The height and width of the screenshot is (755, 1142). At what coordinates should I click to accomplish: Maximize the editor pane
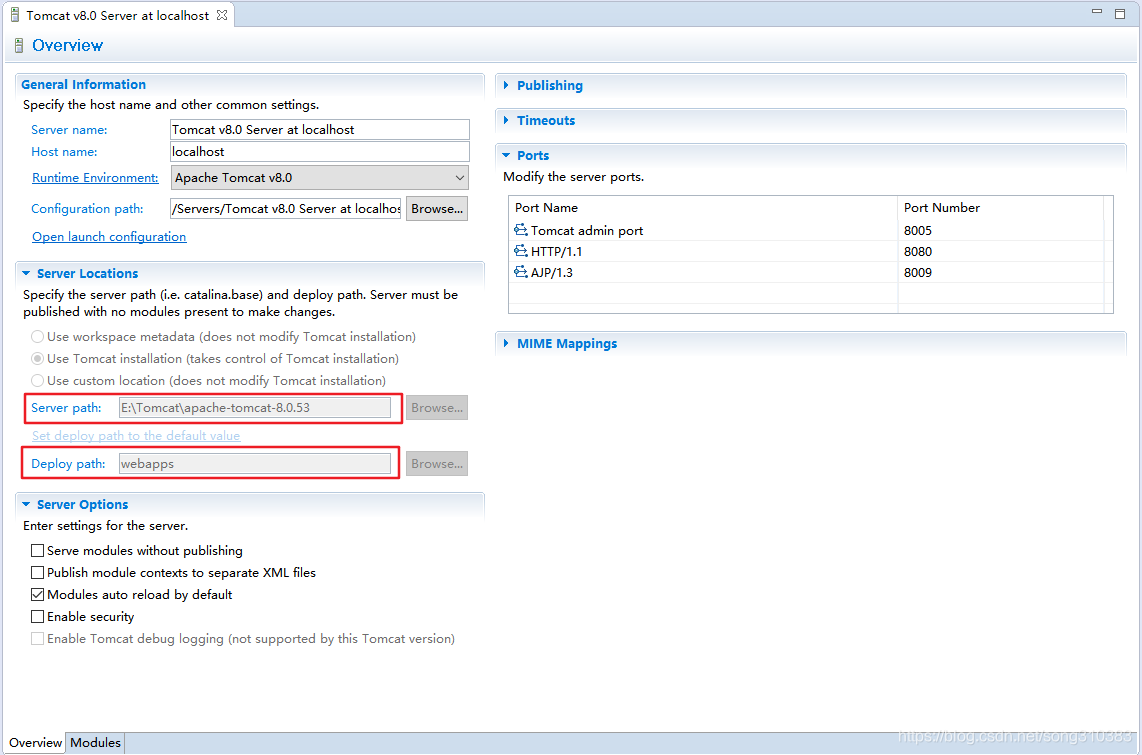click(x=1120, y=14)
